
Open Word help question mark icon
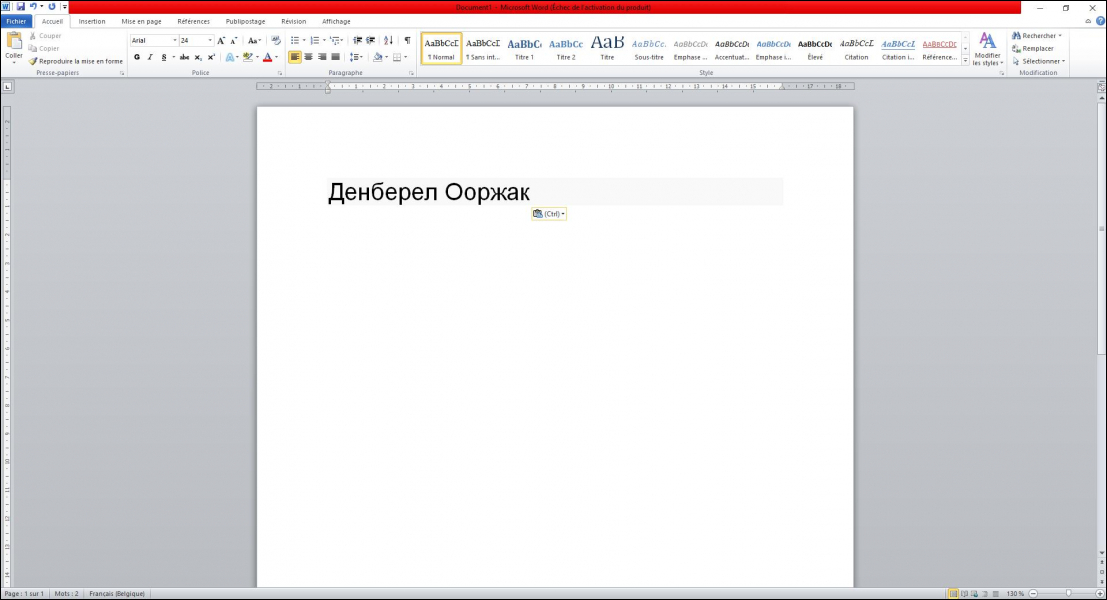[x=1100, y=21]
